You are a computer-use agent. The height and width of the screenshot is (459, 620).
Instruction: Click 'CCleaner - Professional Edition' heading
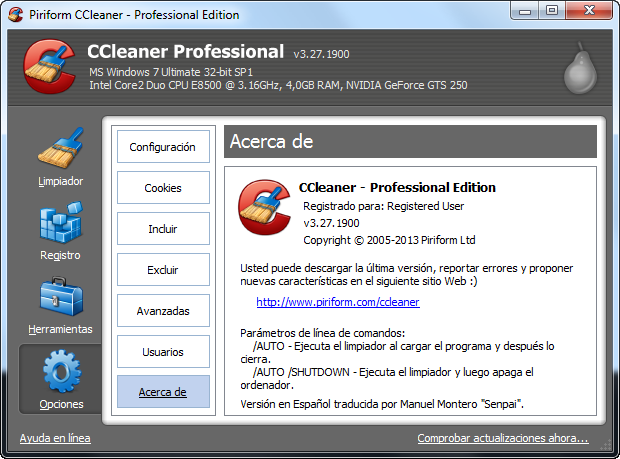(397, 187)
